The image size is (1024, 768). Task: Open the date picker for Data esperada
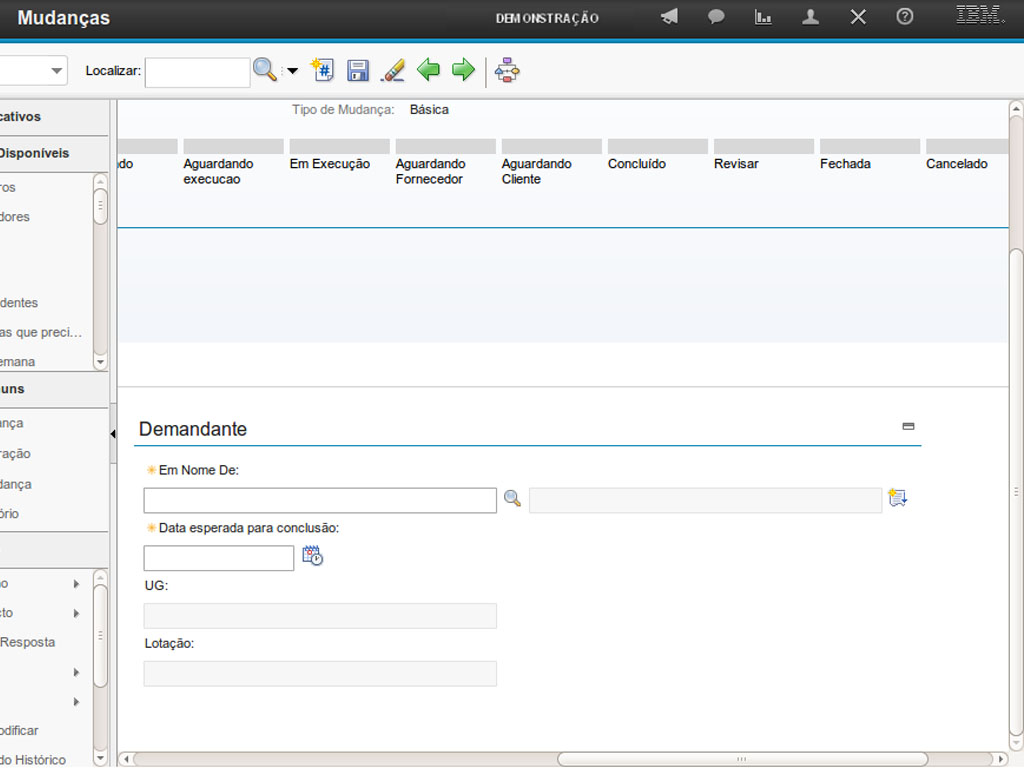pyautogui.click(x=313, y=556)
